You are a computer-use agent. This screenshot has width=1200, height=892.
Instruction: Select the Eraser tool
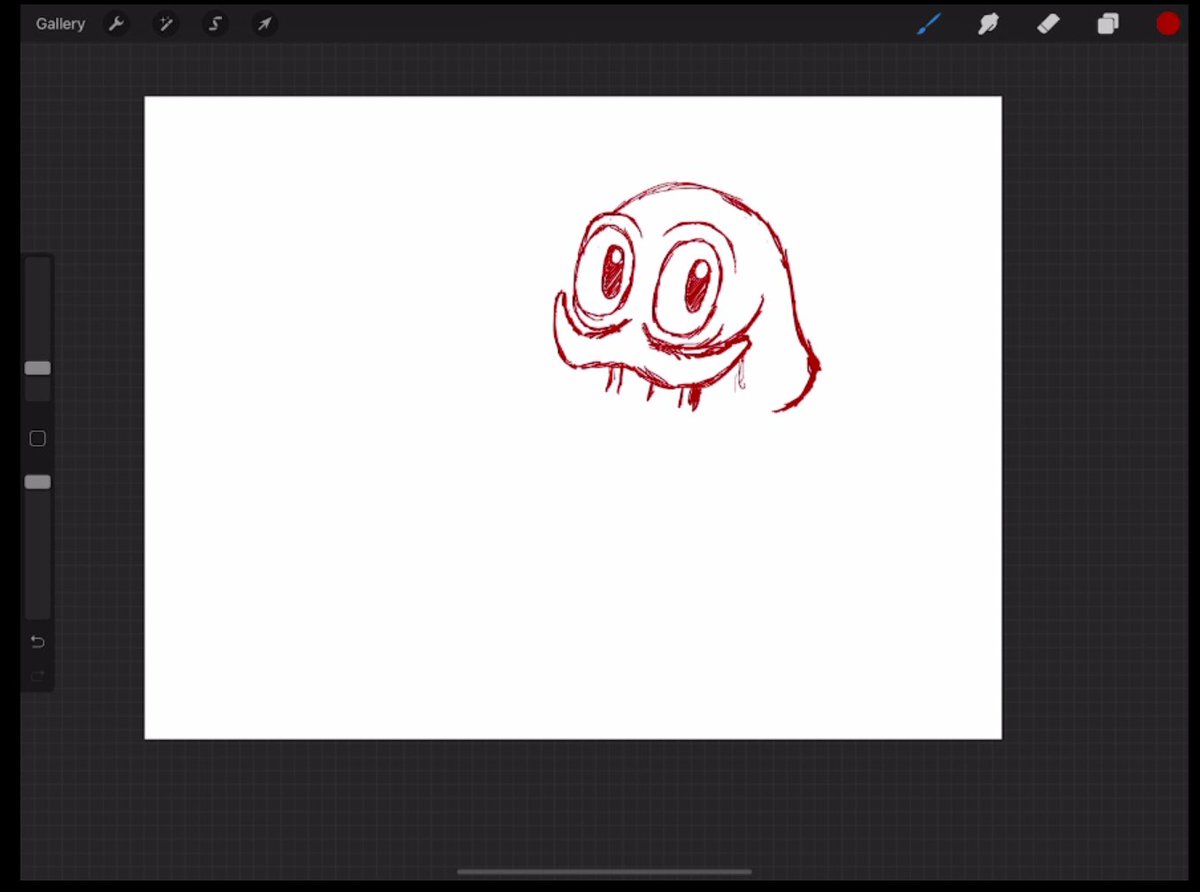pyautogui.click(x=1048, y=24)
